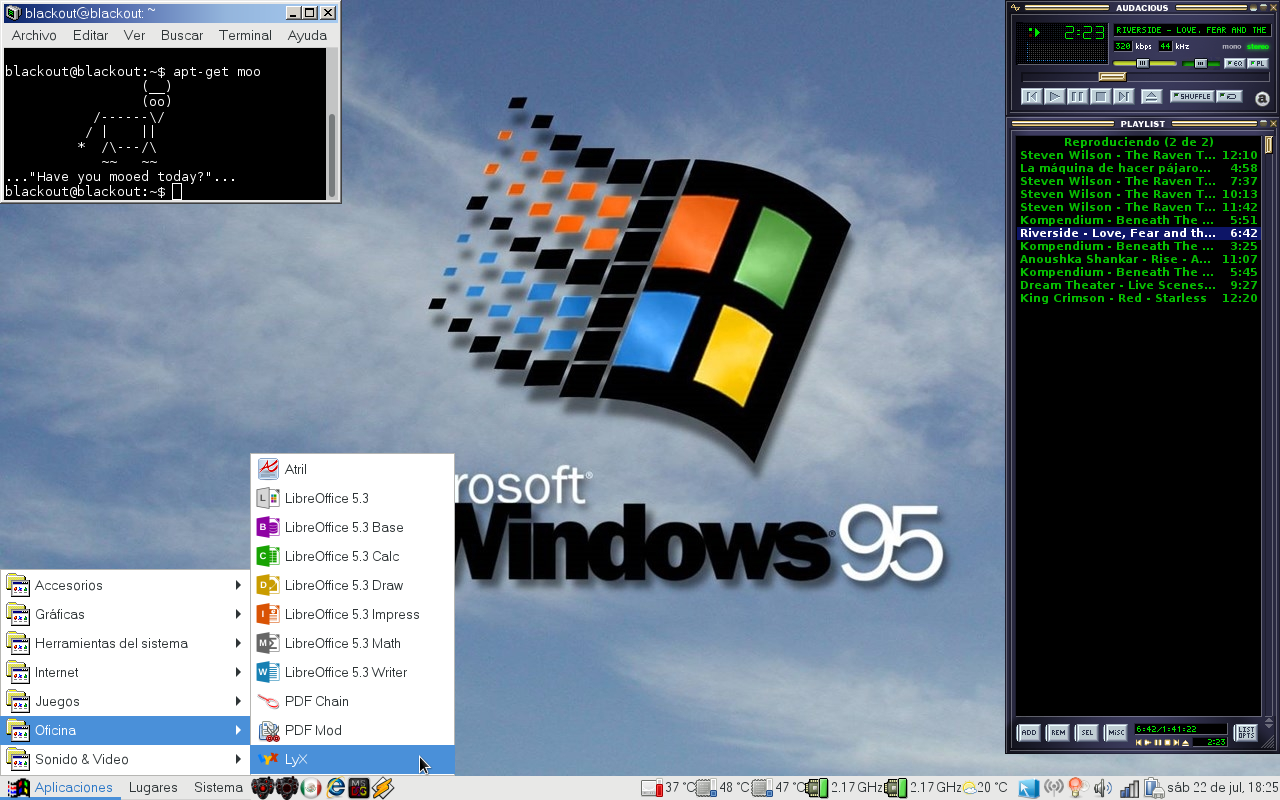
Task: Open the volume speaker icon in system tray
Action: click(1103, 788)
